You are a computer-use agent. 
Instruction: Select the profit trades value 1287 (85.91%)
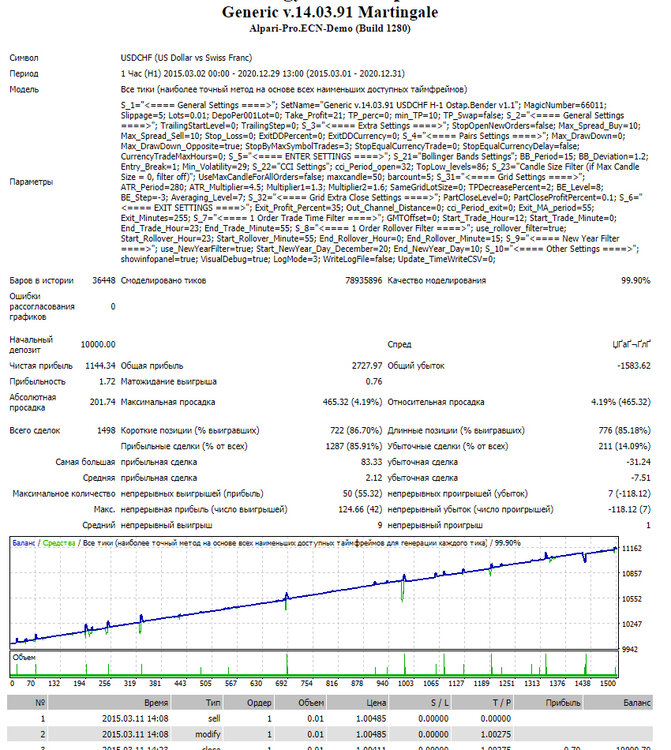coord(354,446)
